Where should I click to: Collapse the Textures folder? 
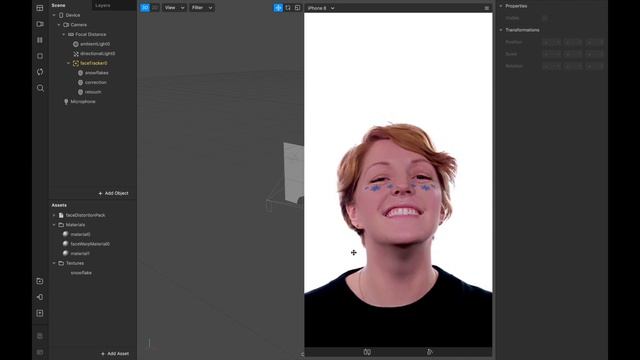click(54, 263)
